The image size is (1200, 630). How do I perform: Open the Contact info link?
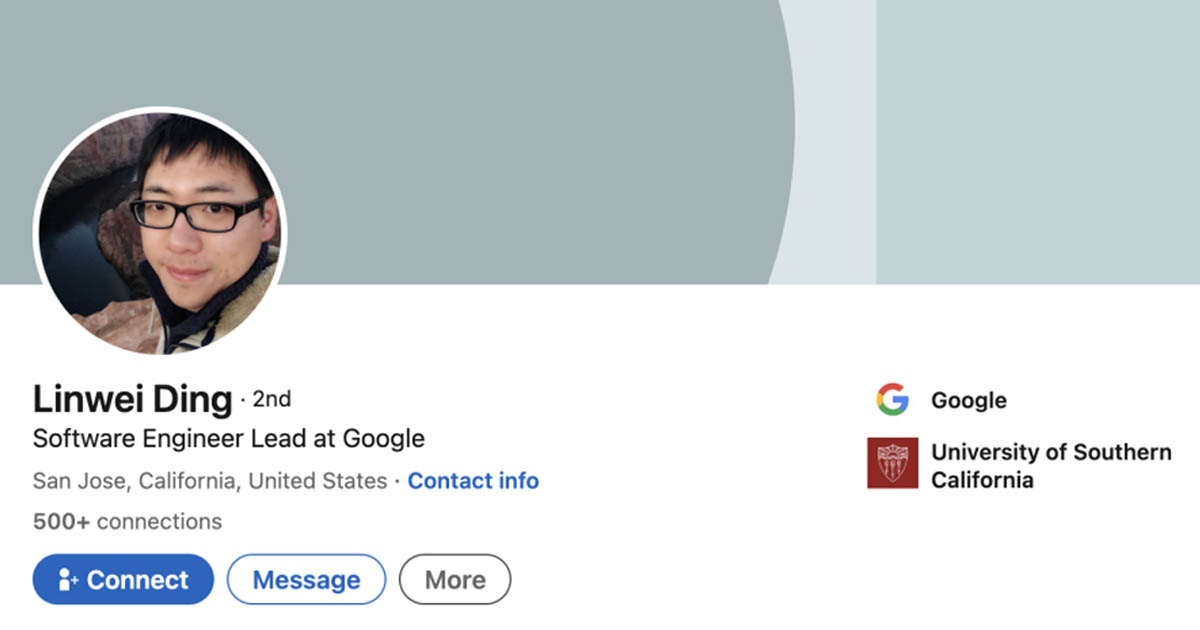pos(473,481)
